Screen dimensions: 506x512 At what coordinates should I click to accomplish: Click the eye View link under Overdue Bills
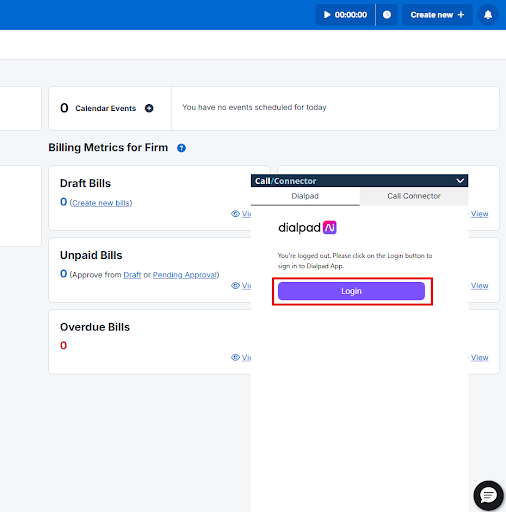(241, 357)
